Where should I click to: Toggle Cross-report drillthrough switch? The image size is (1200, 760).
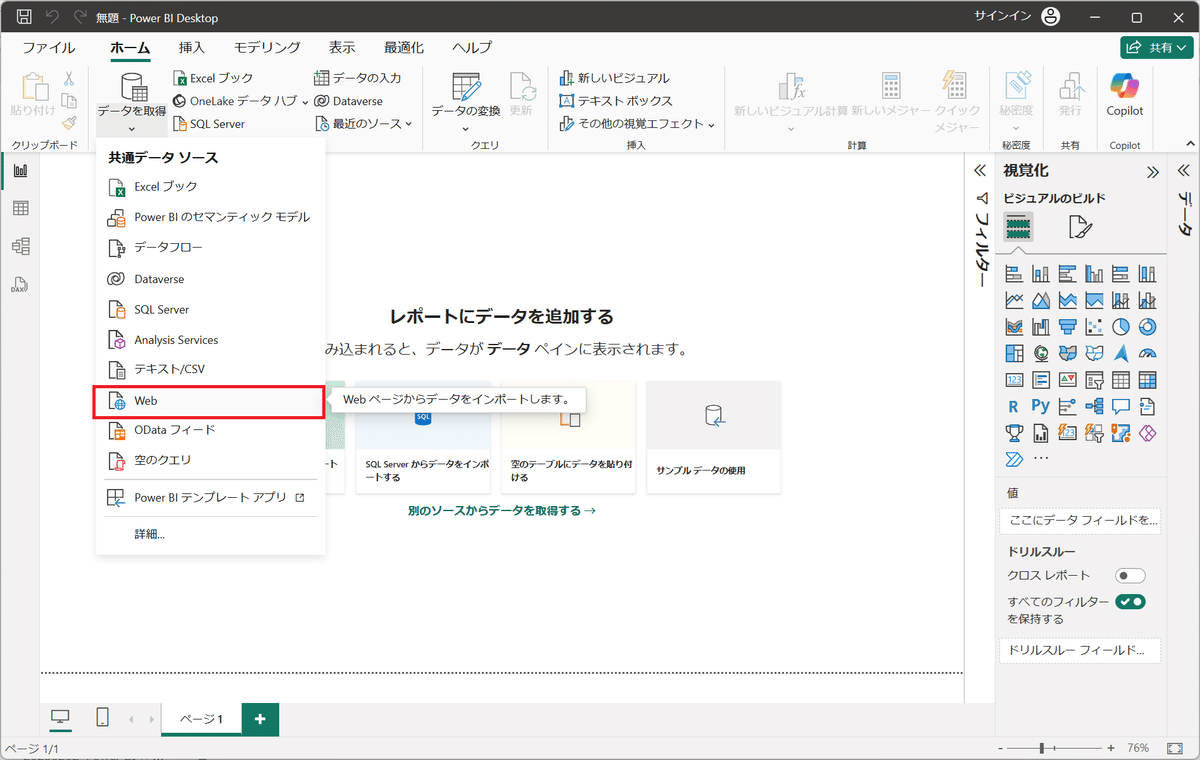point(1131,576)
